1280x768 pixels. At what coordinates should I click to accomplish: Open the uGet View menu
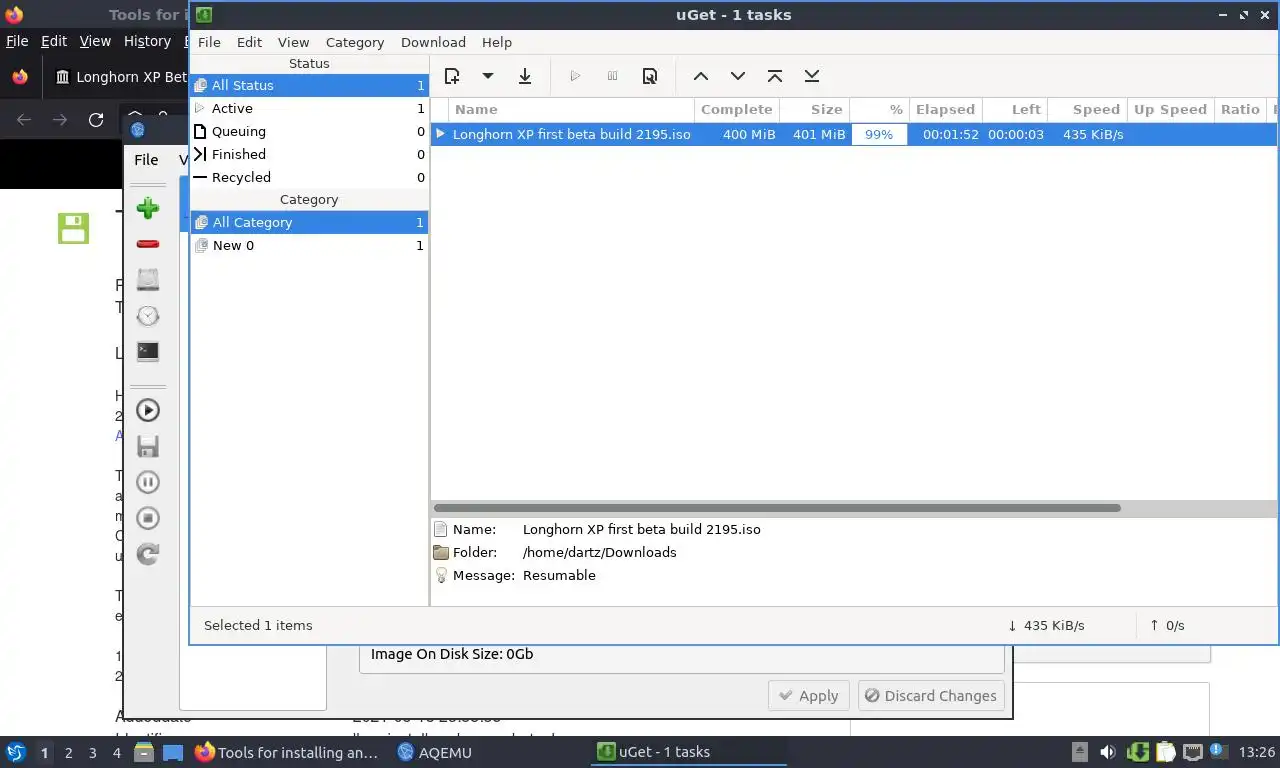pos(293,42)
